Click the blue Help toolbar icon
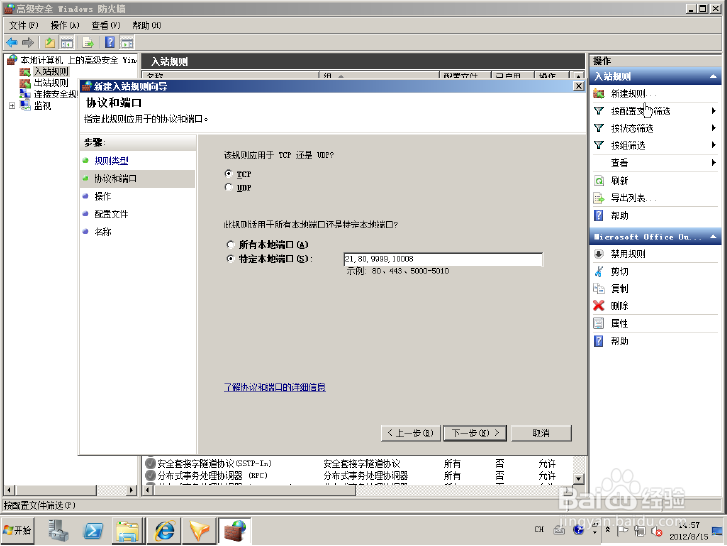 tap(110, 43)
